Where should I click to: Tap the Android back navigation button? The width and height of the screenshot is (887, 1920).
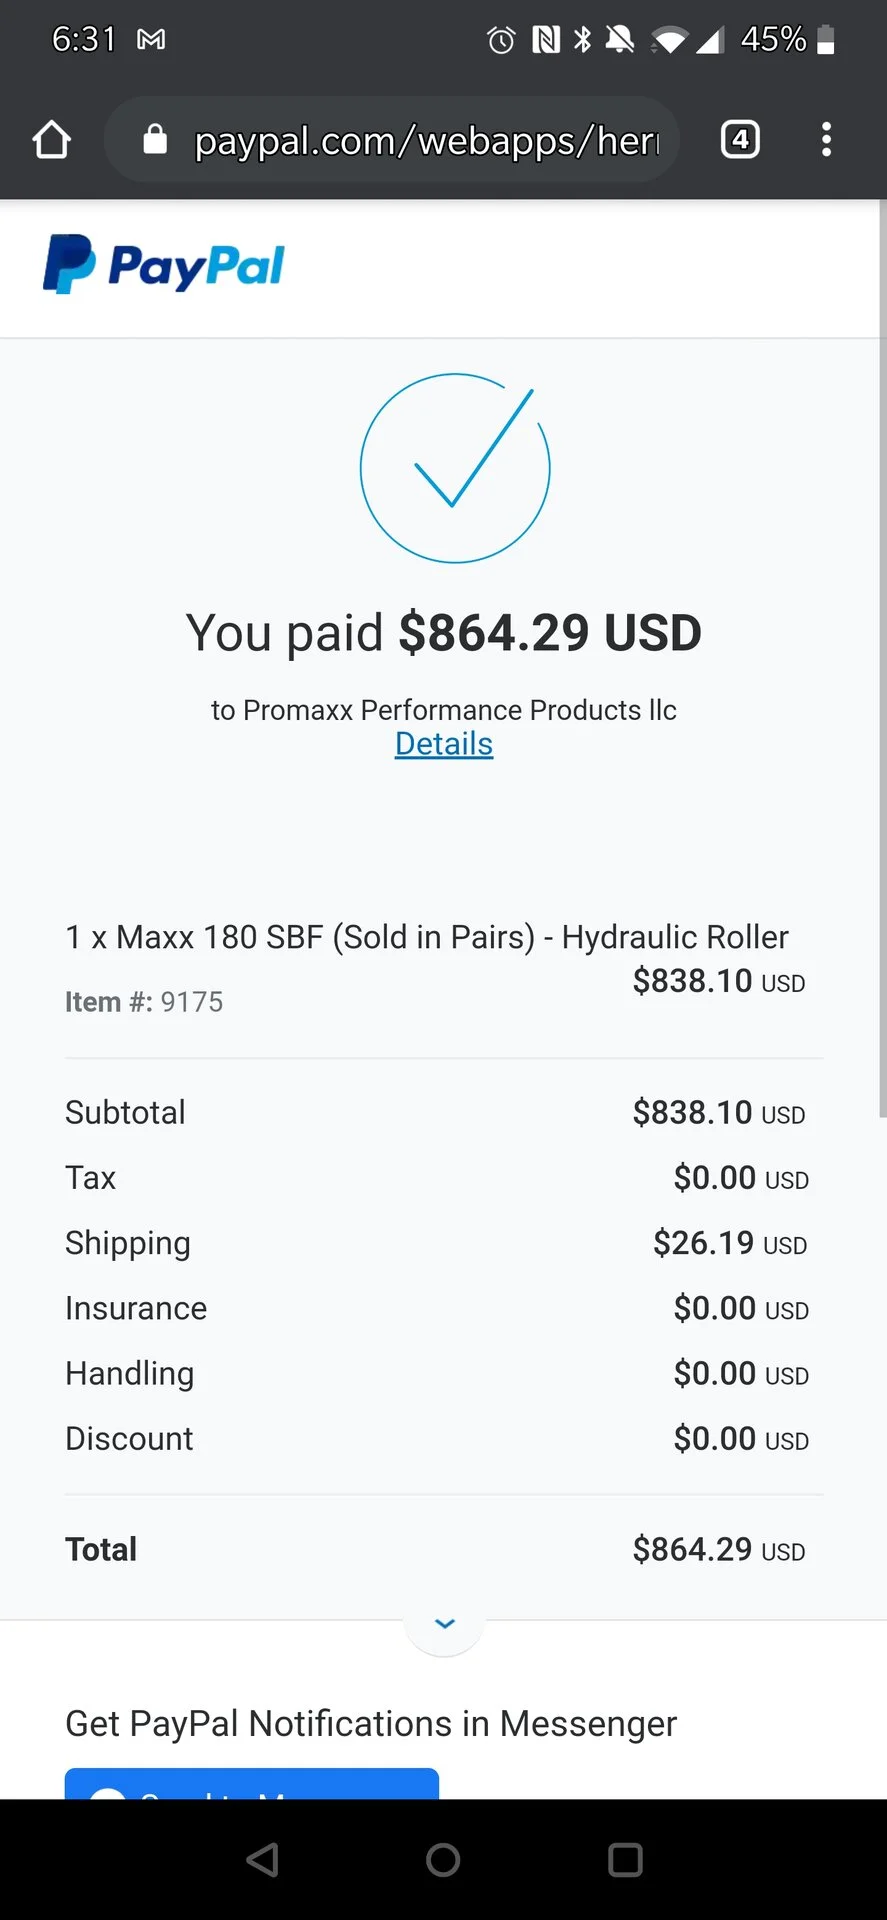tap(263, 1860)
